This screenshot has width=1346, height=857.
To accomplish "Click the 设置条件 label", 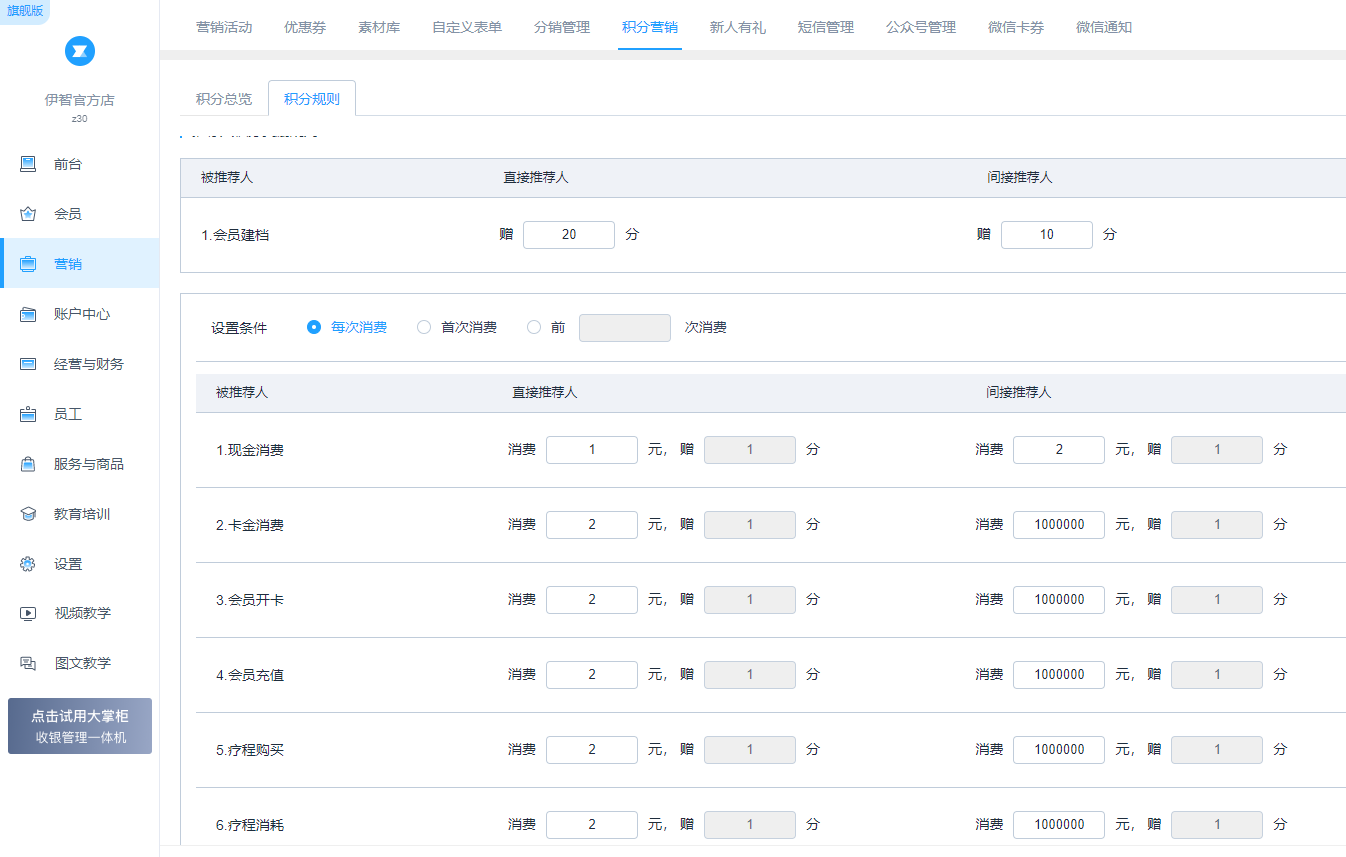I will (239, 328).
